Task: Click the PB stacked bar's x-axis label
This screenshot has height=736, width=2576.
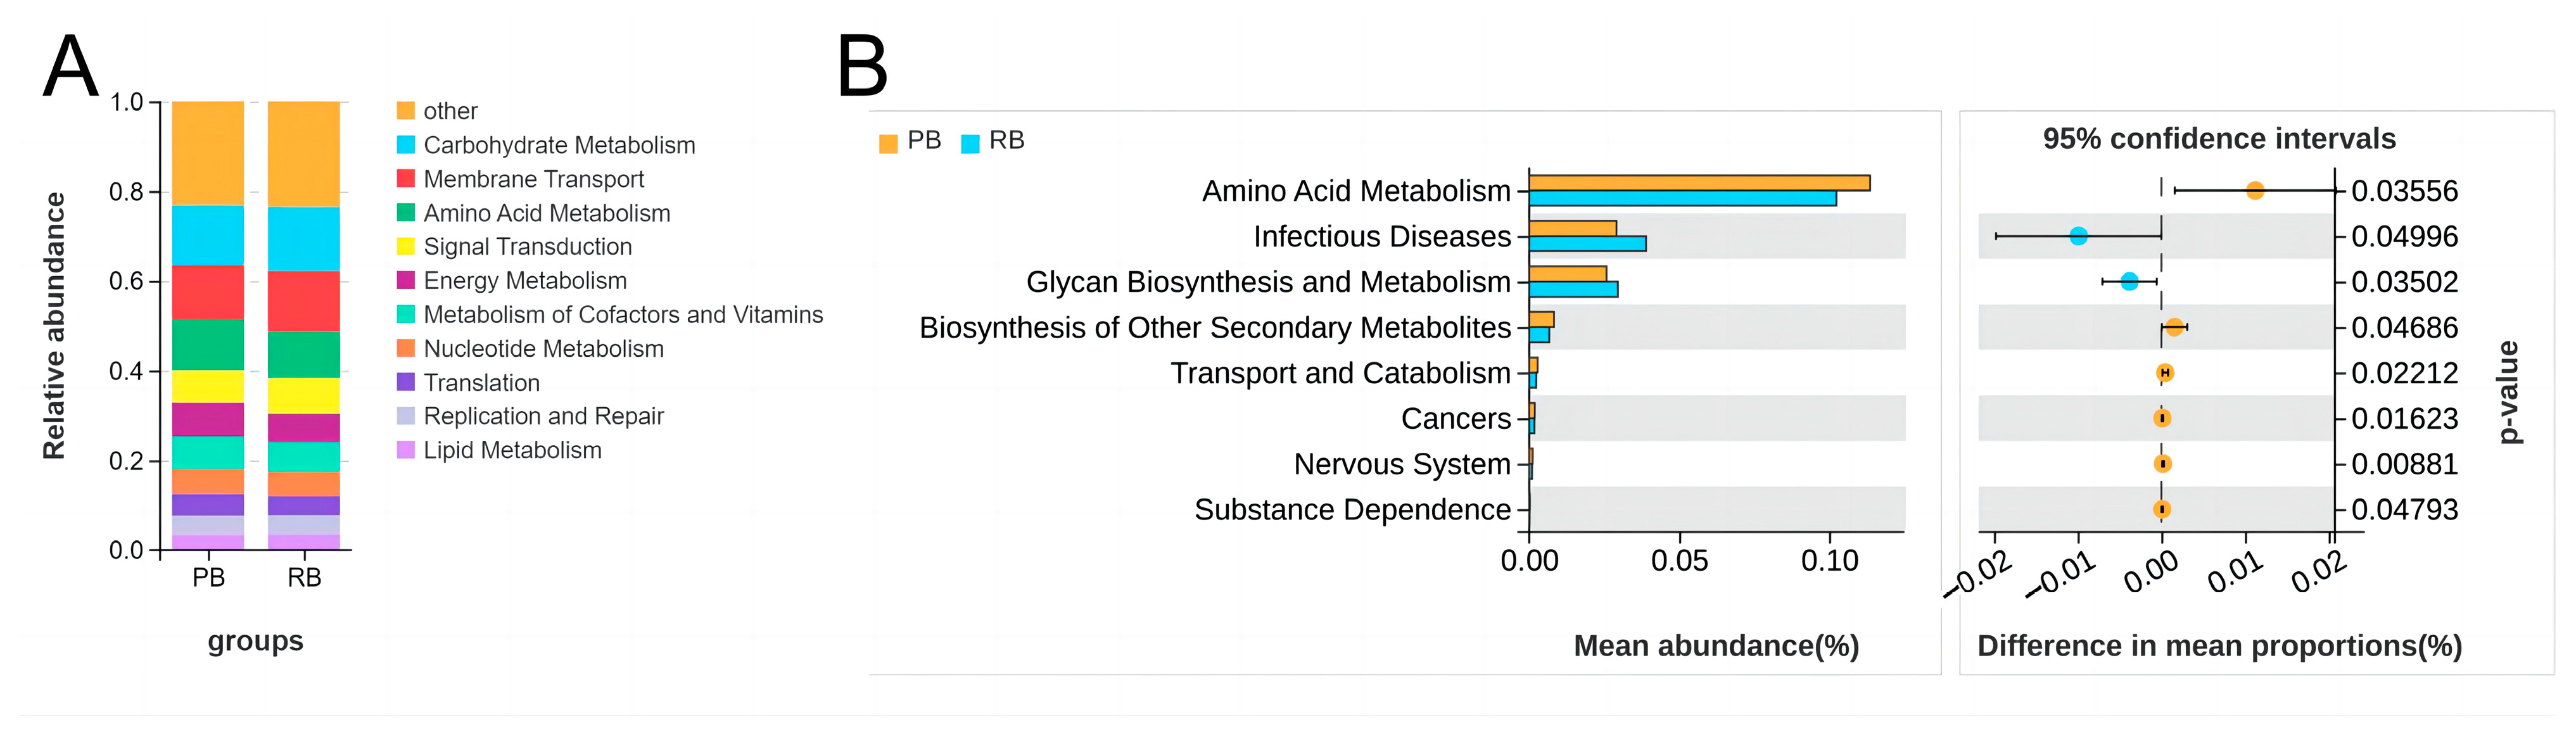Action: [x=208, y=578]
